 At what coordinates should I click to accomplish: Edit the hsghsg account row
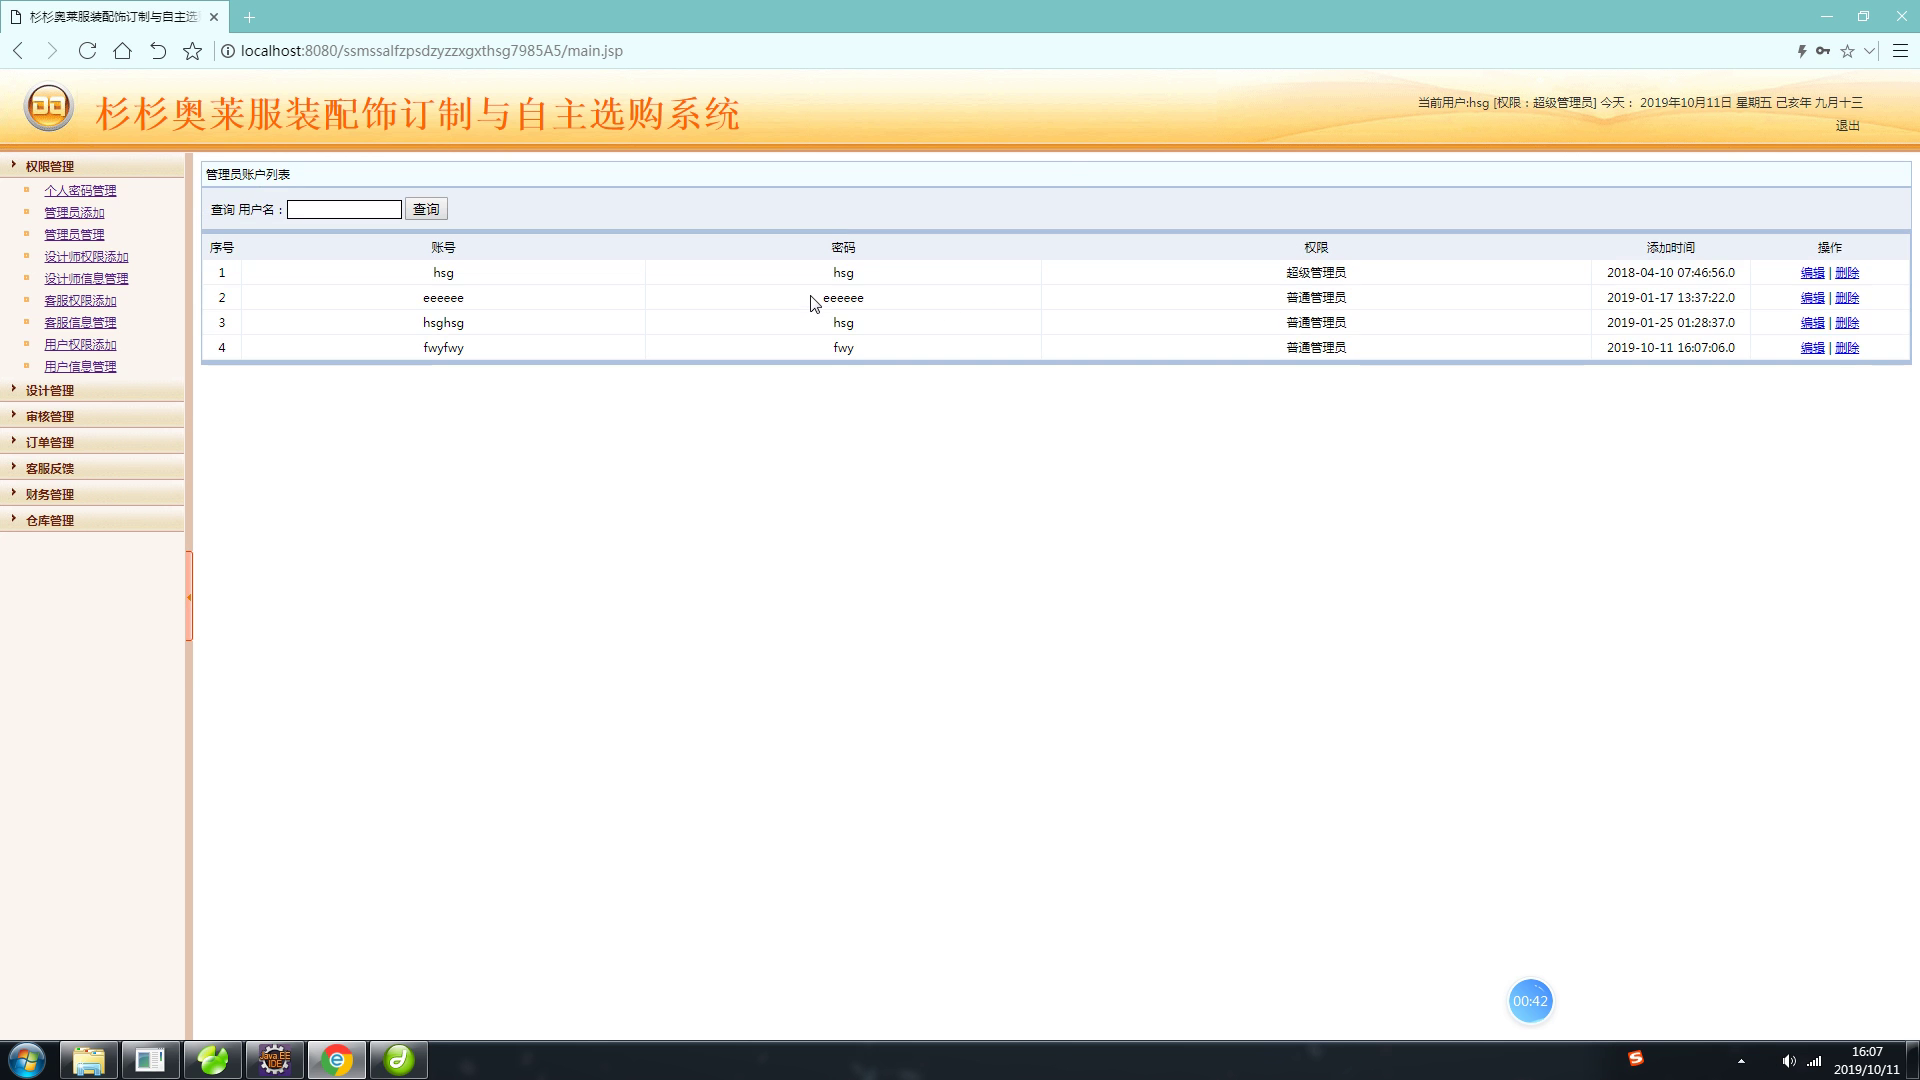[x=1812, y=323]
